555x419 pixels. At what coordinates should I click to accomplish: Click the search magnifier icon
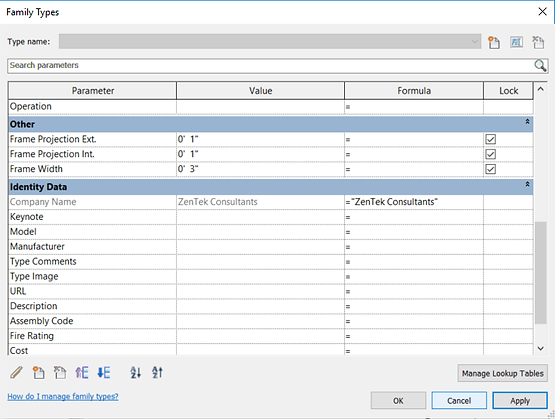coord(540,65)
